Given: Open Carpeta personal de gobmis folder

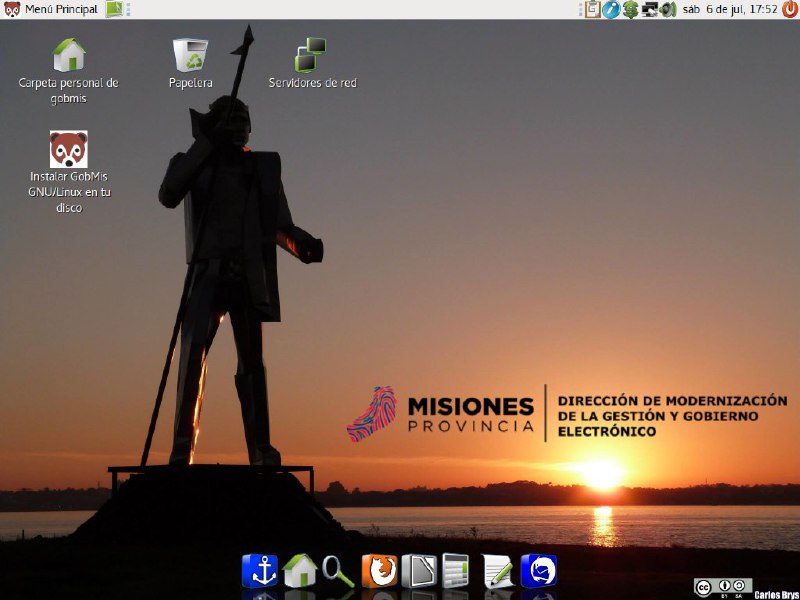Looking at the screenshot, I should pyautogui.click(x=68, y=55).
